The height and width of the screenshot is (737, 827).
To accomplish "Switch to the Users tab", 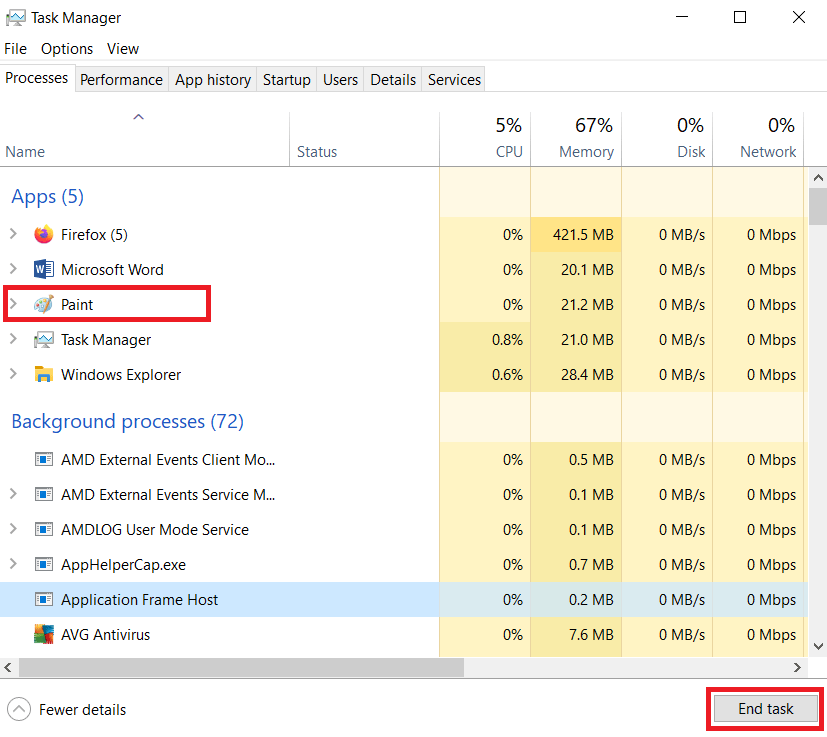I will pyautogui.click(x=340, y=79).
